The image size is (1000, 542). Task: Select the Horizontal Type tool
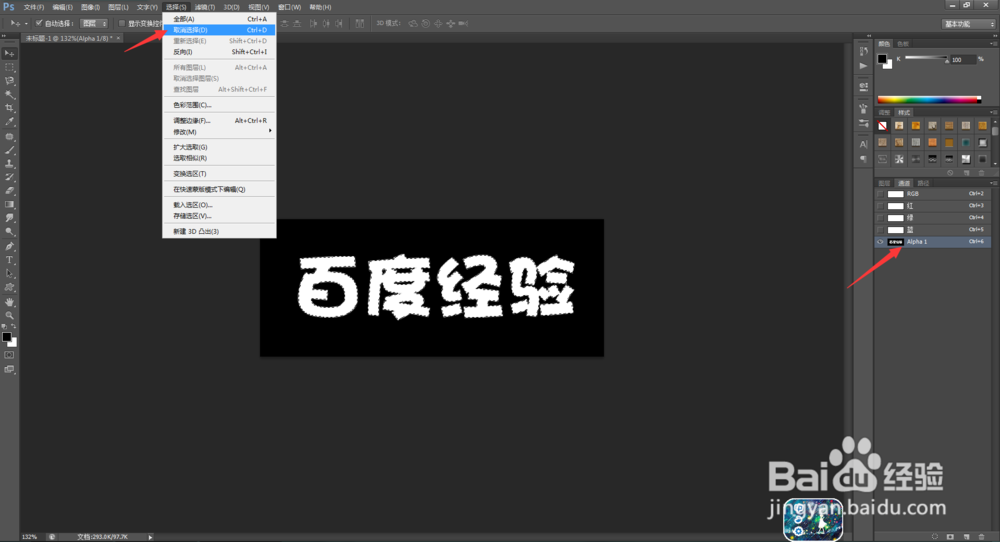tap(10, 260)
